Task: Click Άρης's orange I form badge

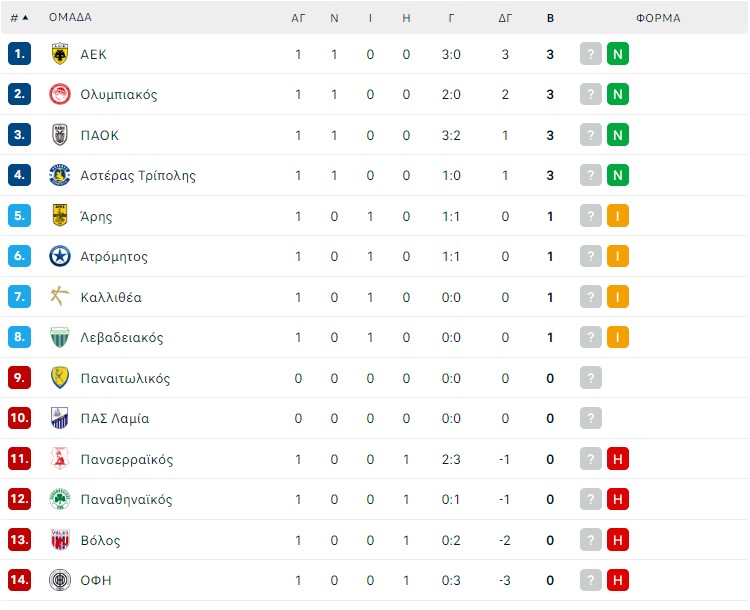Action: coord(618,216)
